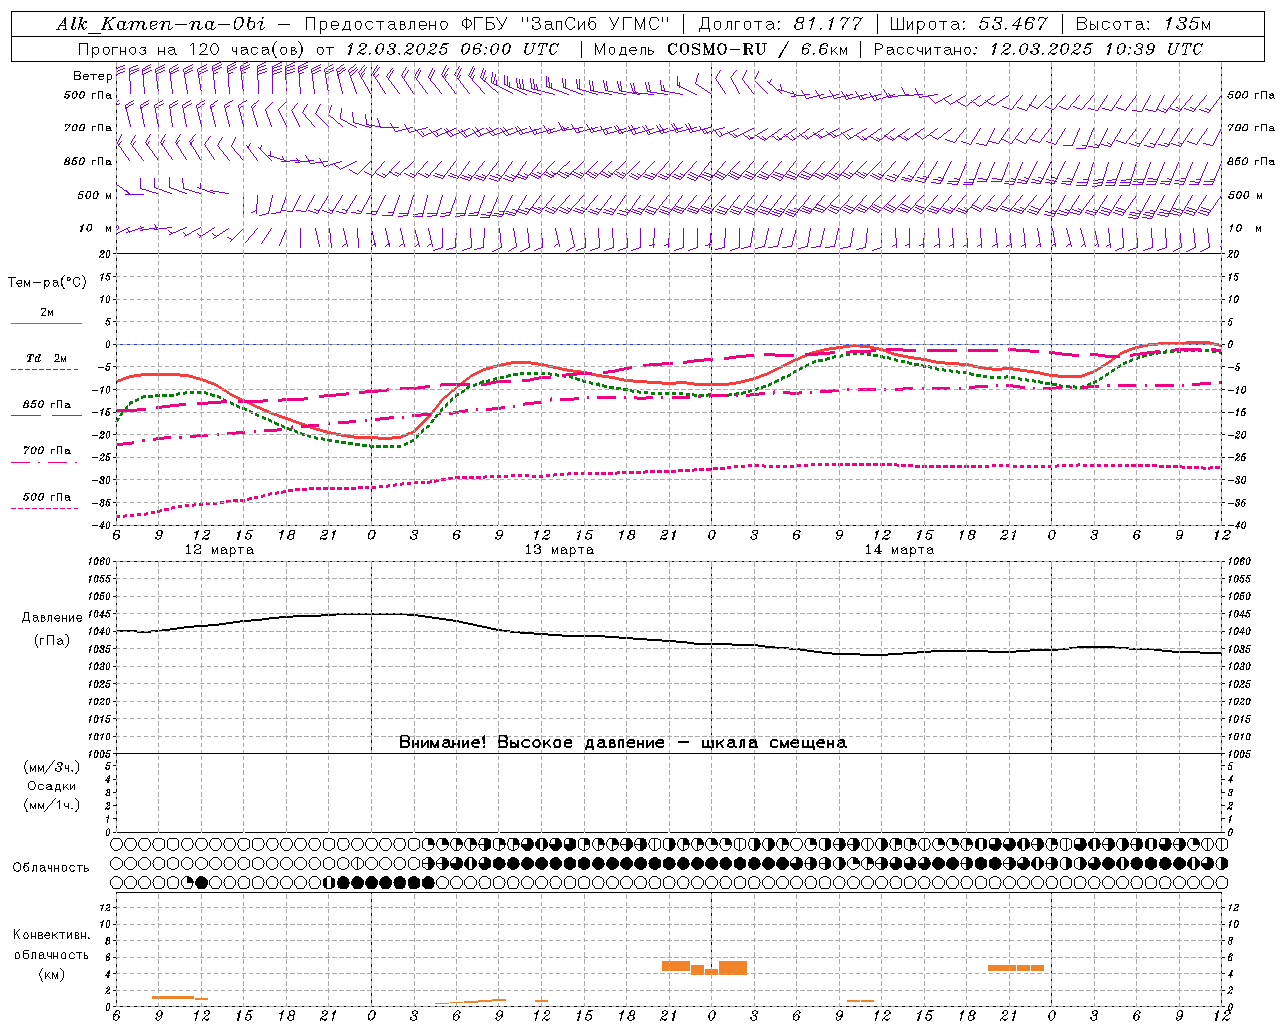Click the 700 гПа temperature legend entry
The width and height of the screenshot is (1280, 1024).
pyautogui.click(x=47, y=451)
